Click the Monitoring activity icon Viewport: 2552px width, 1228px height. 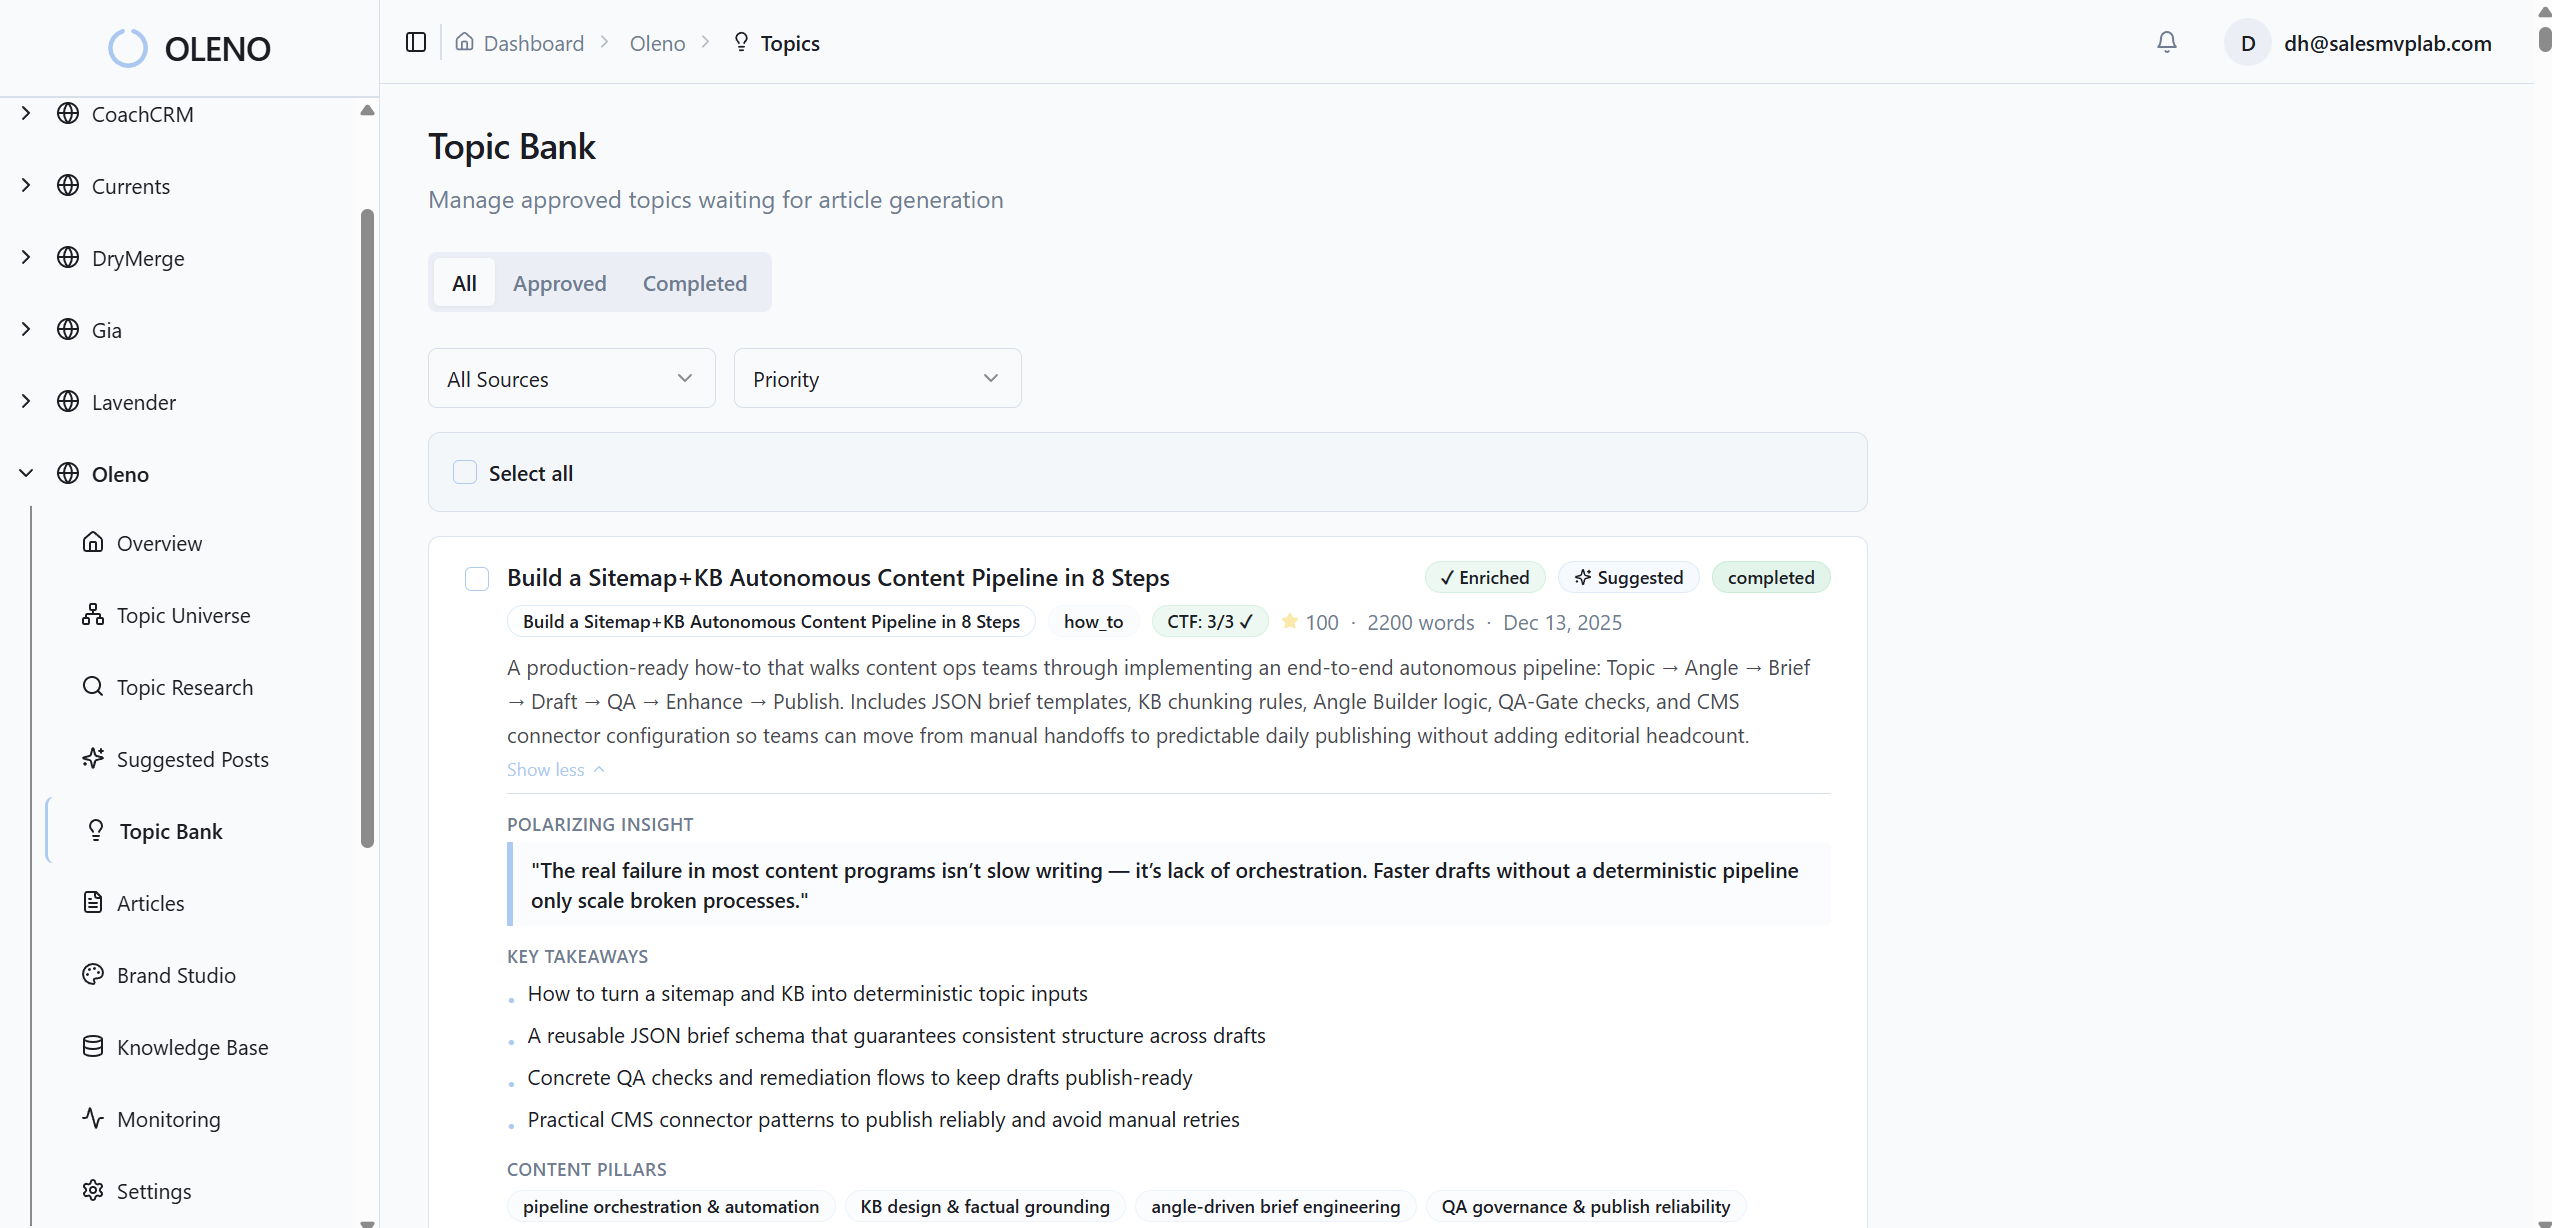92,1118
